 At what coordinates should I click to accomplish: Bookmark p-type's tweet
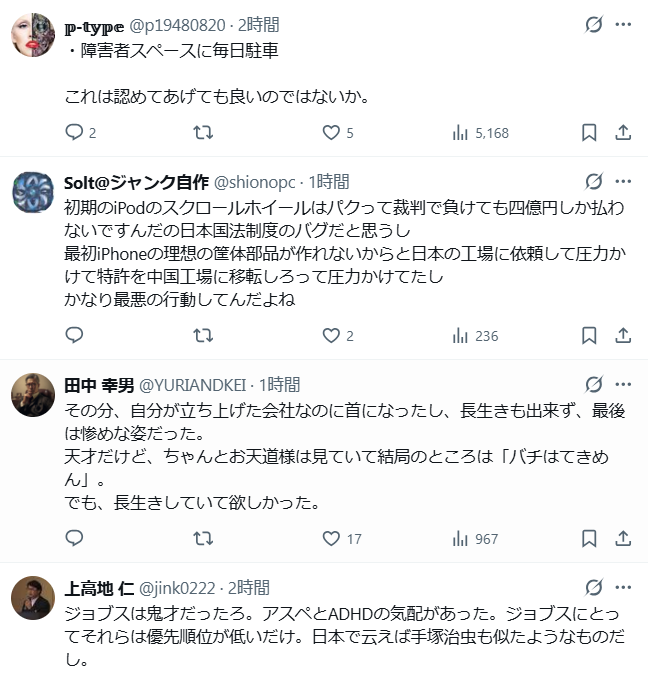click(589, 132)
